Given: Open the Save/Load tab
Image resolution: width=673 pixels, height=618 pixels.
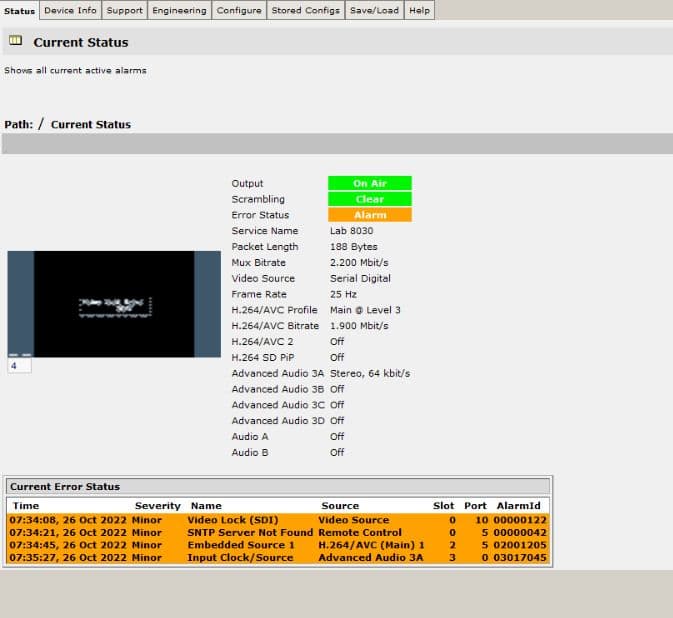Looking at the screenshot, I should pyautogui.click(x=374, y=10).
